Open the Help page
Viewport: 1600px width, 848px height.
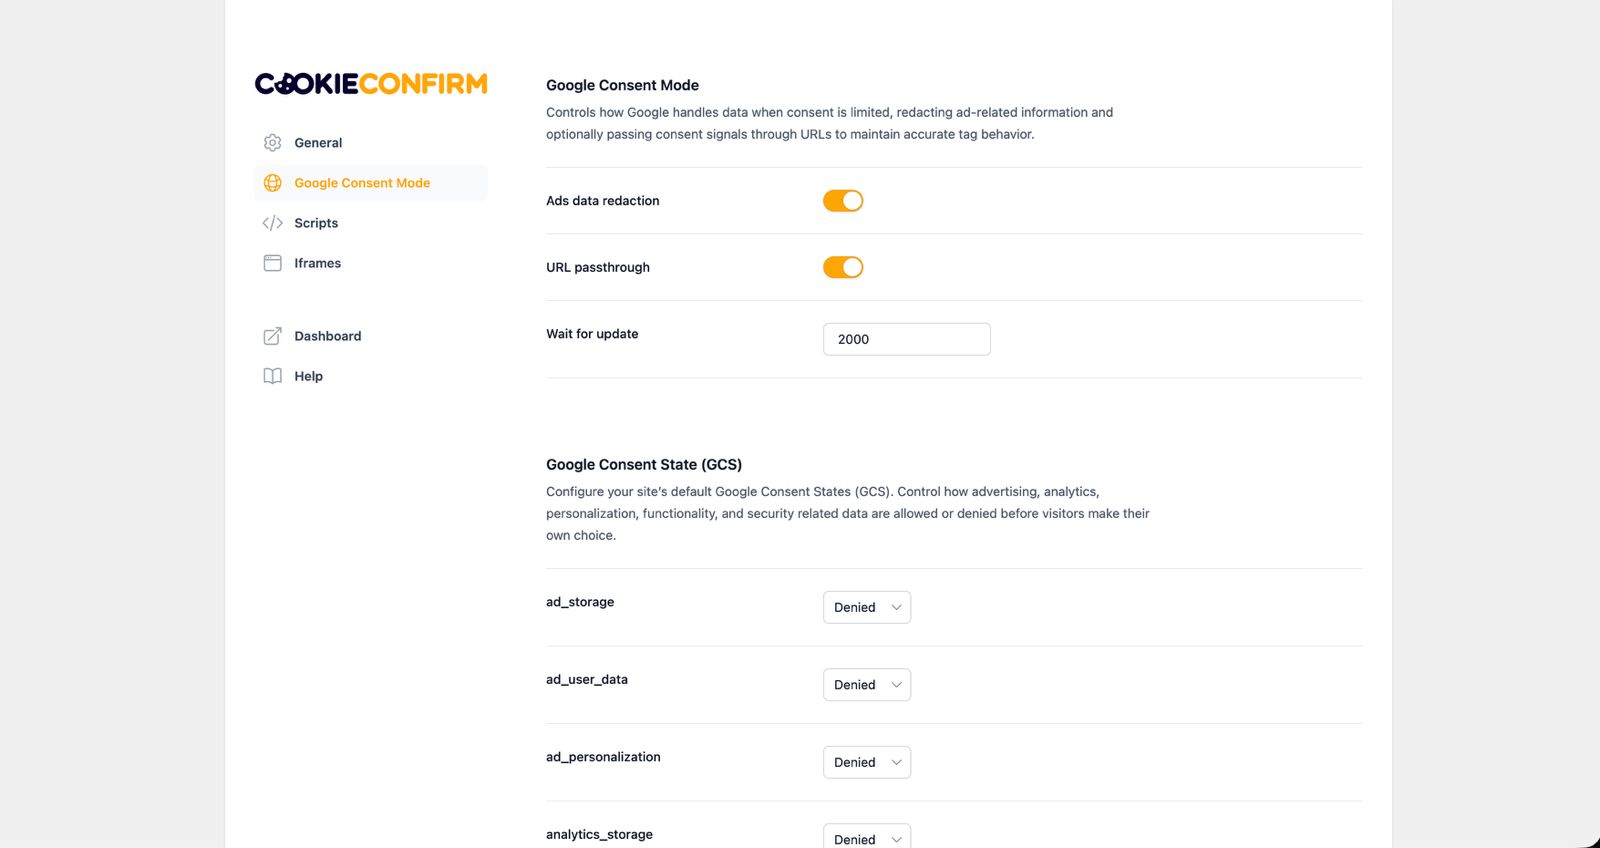tap(308, 375)
